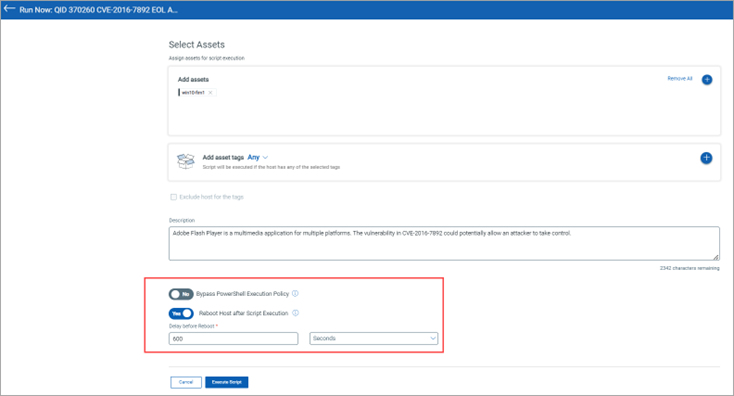Toggle Reboot Host after Script Execution switch
Image resolution: width=734 pixels, height=396 pixels.
pyautogui.click(x=181, y=313)
